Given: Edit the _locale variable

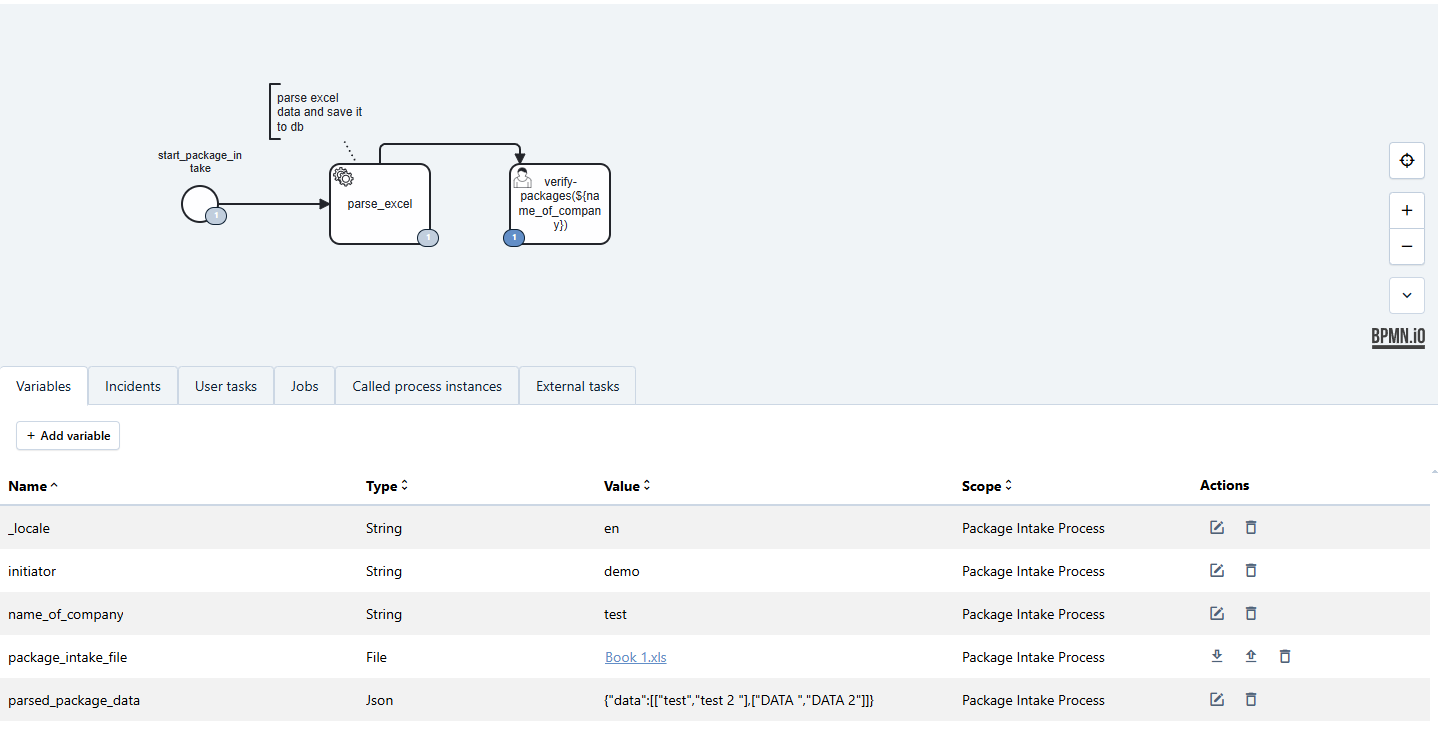Looking at the screenshot, I should [1217, 527].
